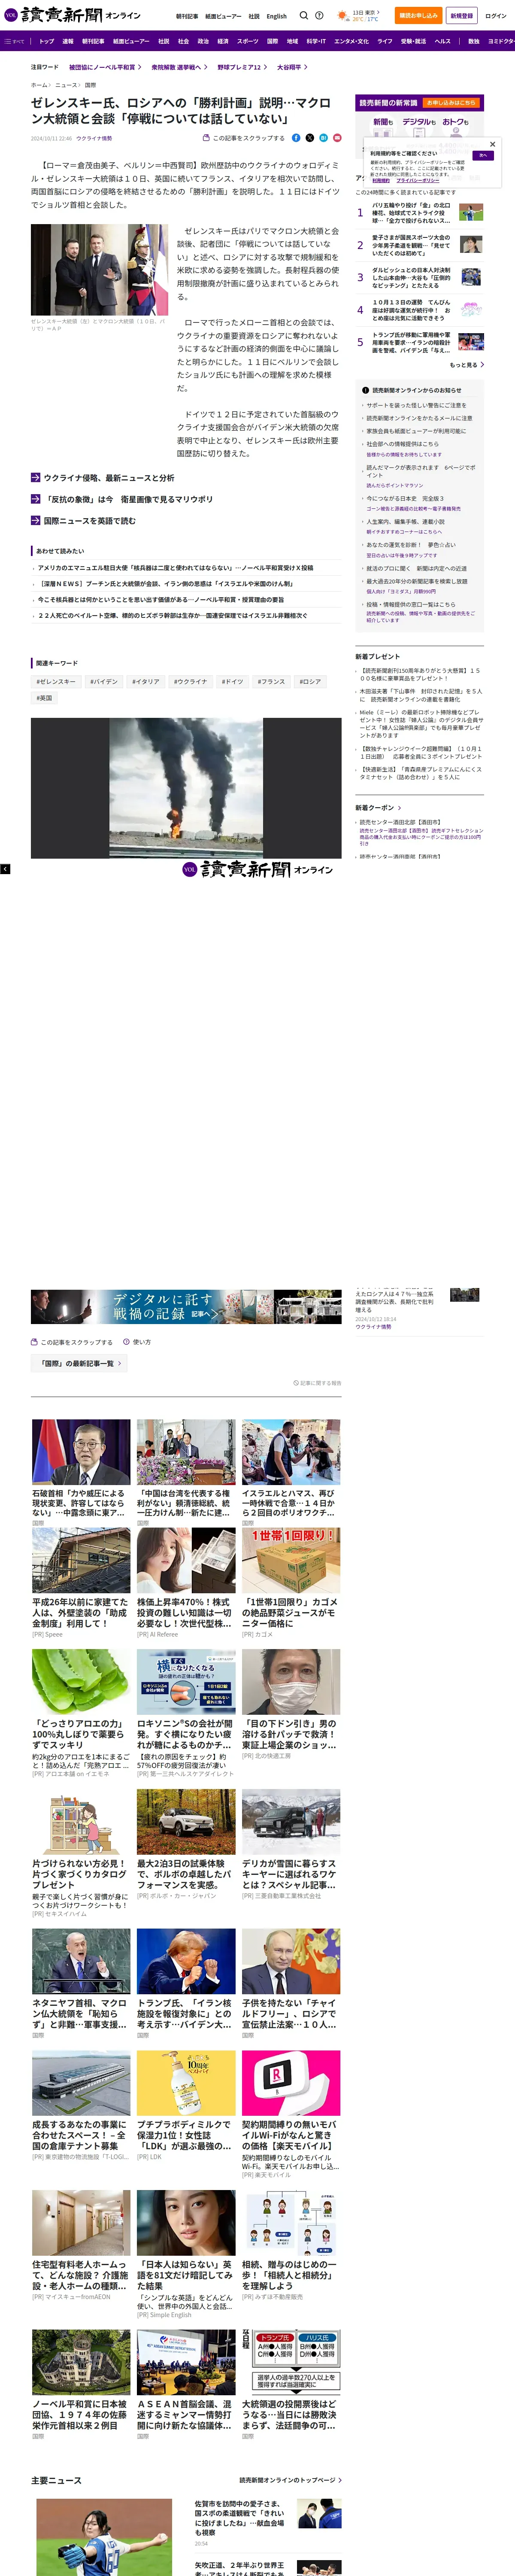515x2576 pixels.
Task: Click scrapbook icon beside この記事をスクラップする at top
Action: (x=206, y=138)
